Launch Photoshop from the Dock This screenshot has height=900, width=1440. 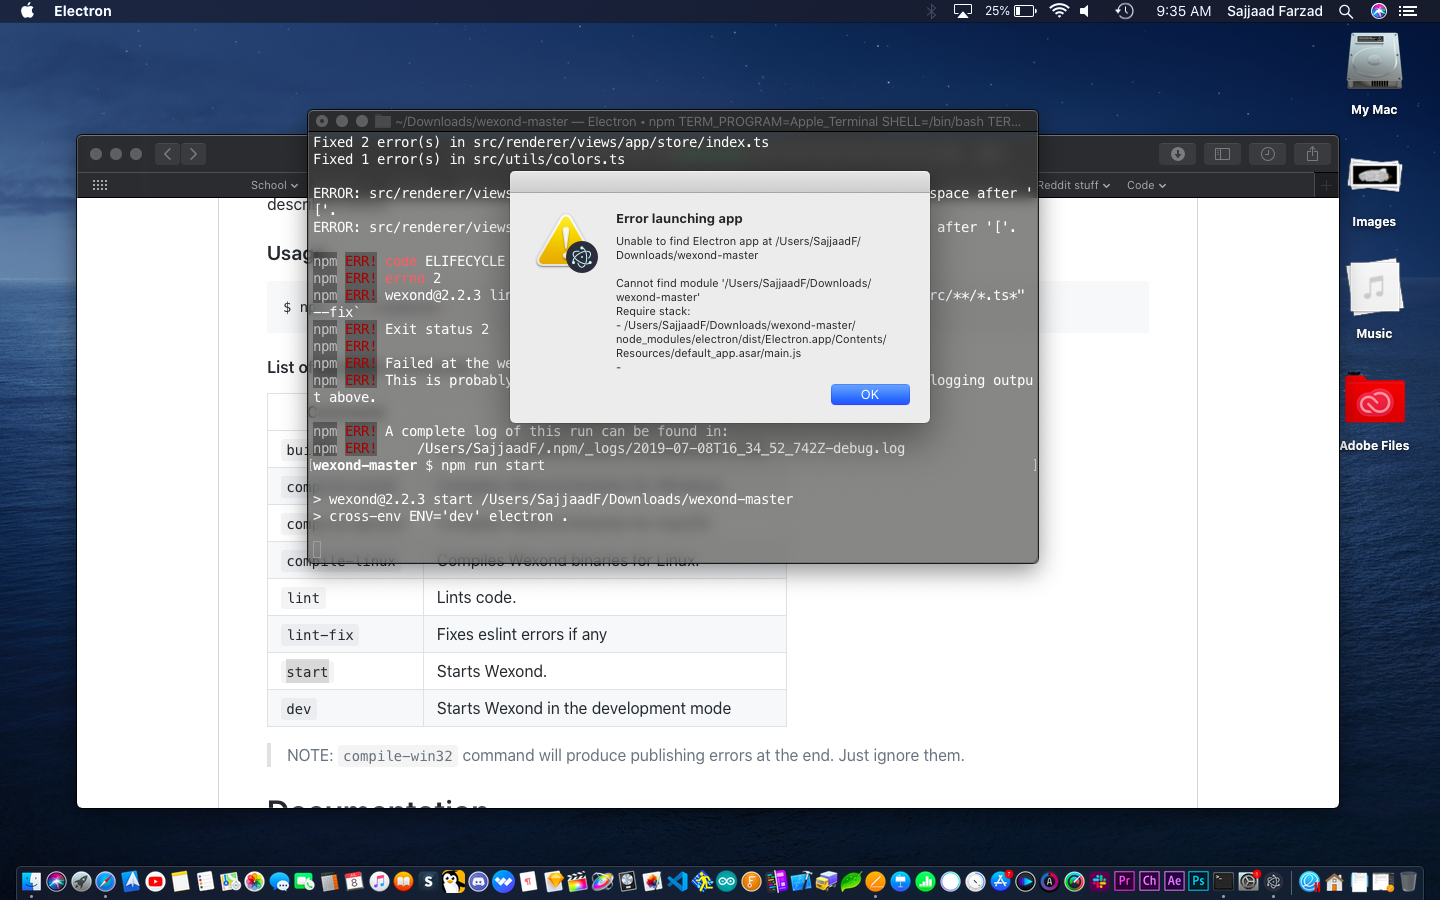[x=1196, y=882]
